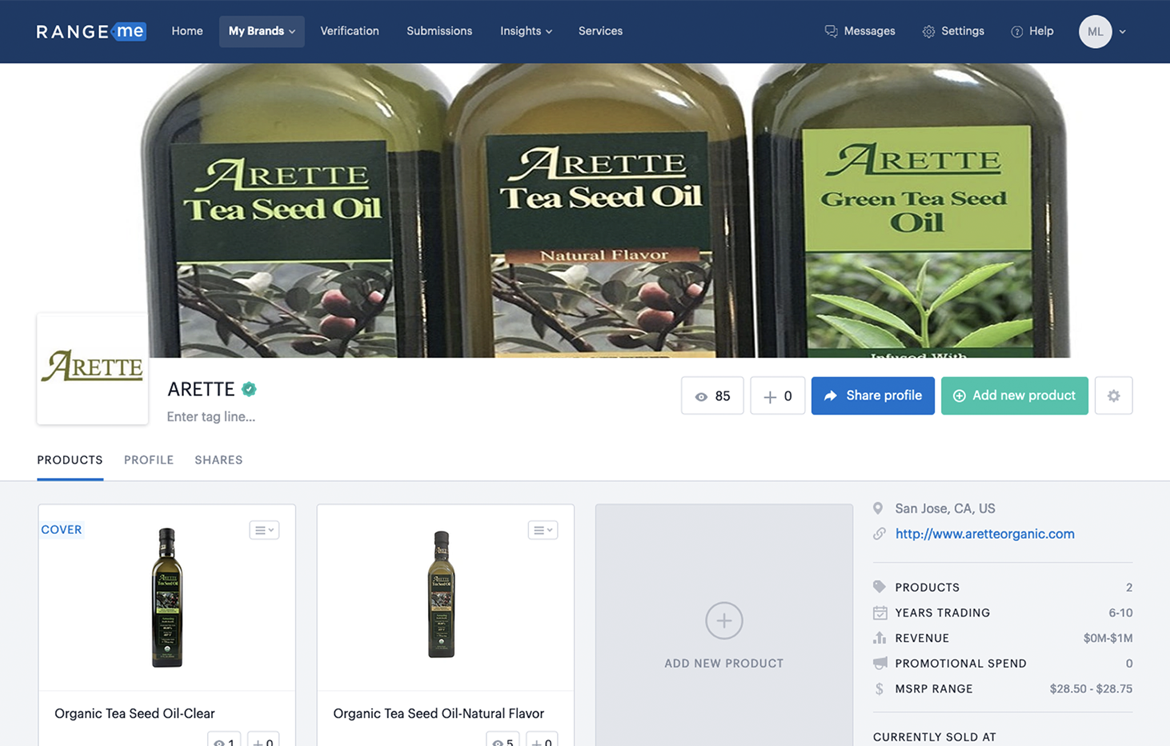Image resolution: width=1170 pixels, height=746 pixels.
Task: Click the plus 0 counter button
Action: click(778, 395)
